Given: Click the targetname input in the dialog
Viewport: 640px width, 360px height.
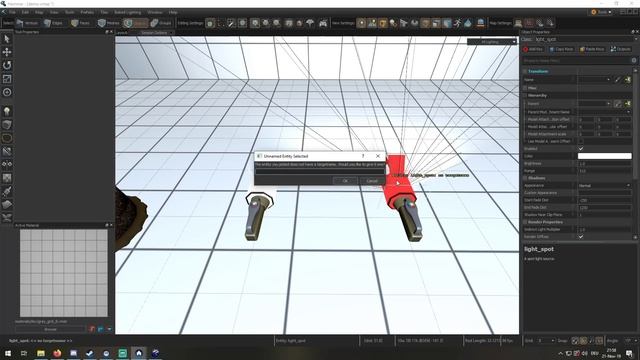Looking at the screenshot, I should tap(320, 171).
